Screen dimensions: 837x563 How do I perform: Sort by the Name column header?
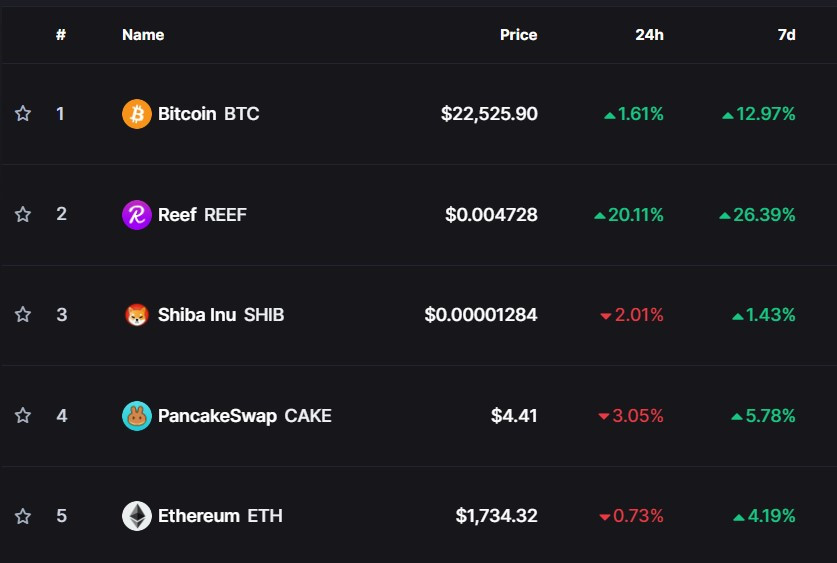click(x=143, y=35)
